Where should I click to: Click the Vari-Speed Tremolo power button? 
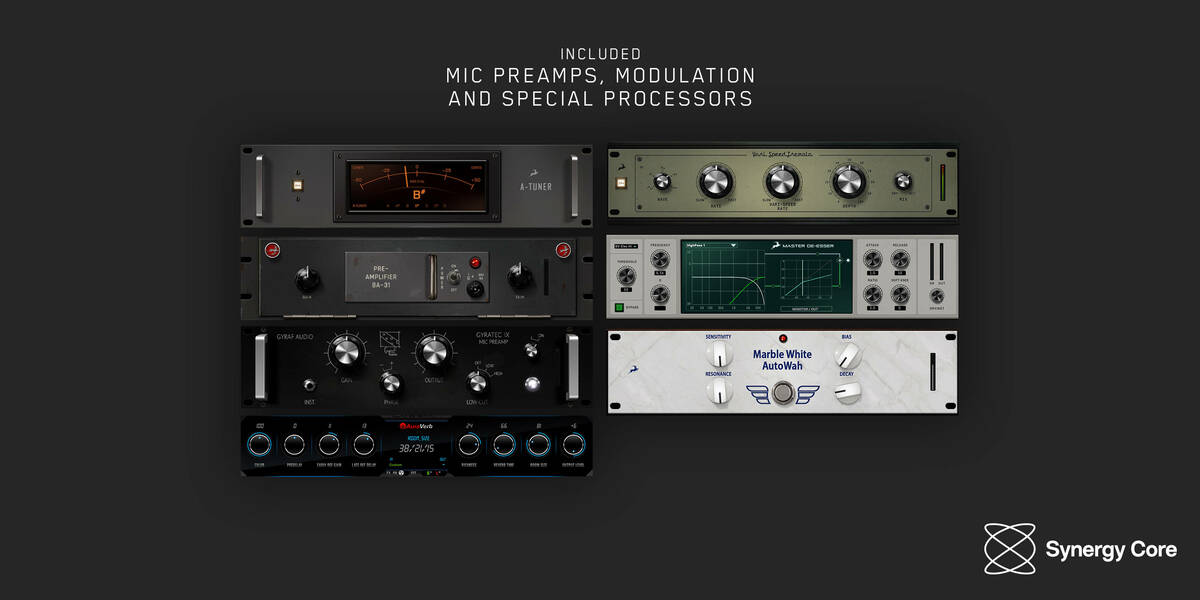621,184
